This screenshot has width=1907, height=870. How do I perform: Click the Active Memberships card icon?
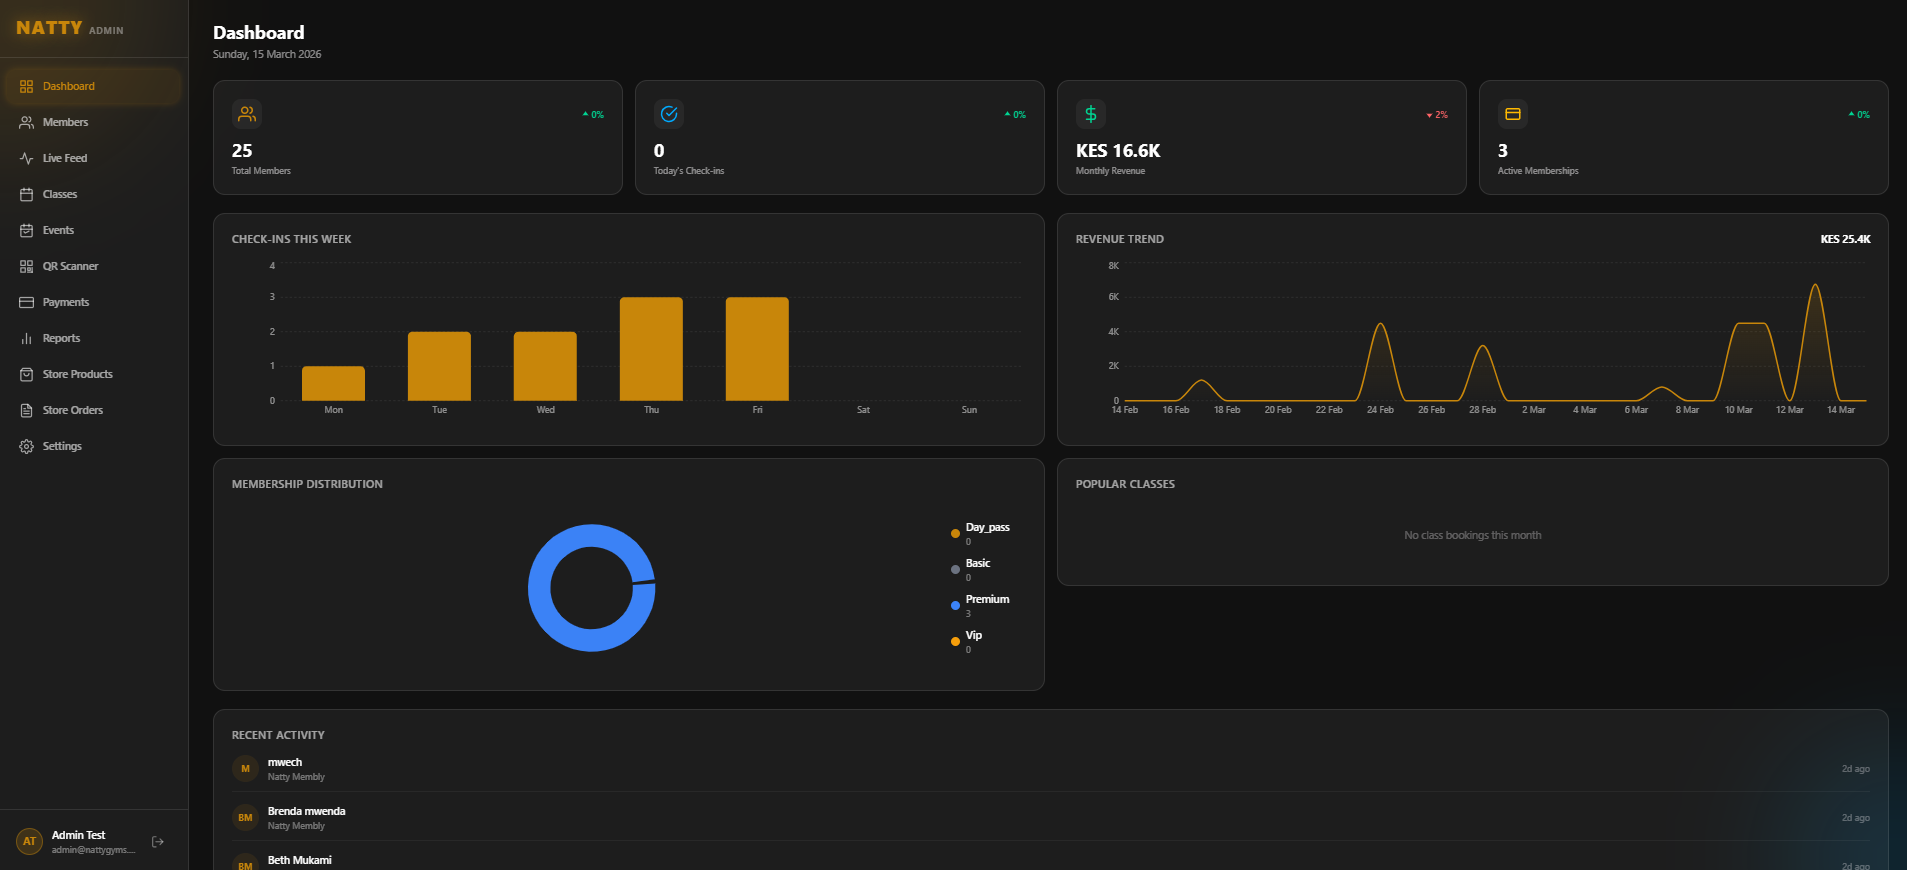tap(1513, 114)
